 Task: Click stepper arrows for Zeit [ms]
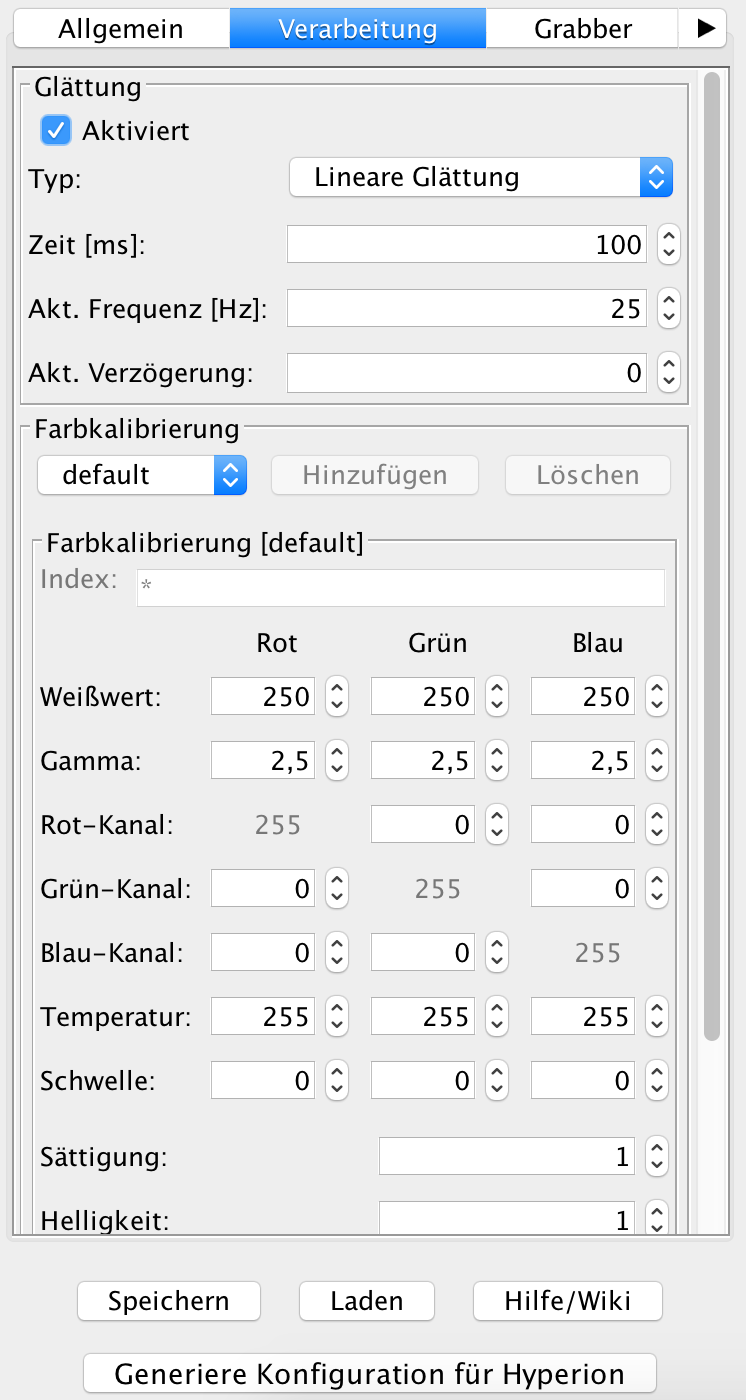pyautogui.click(x=669, y=244)
